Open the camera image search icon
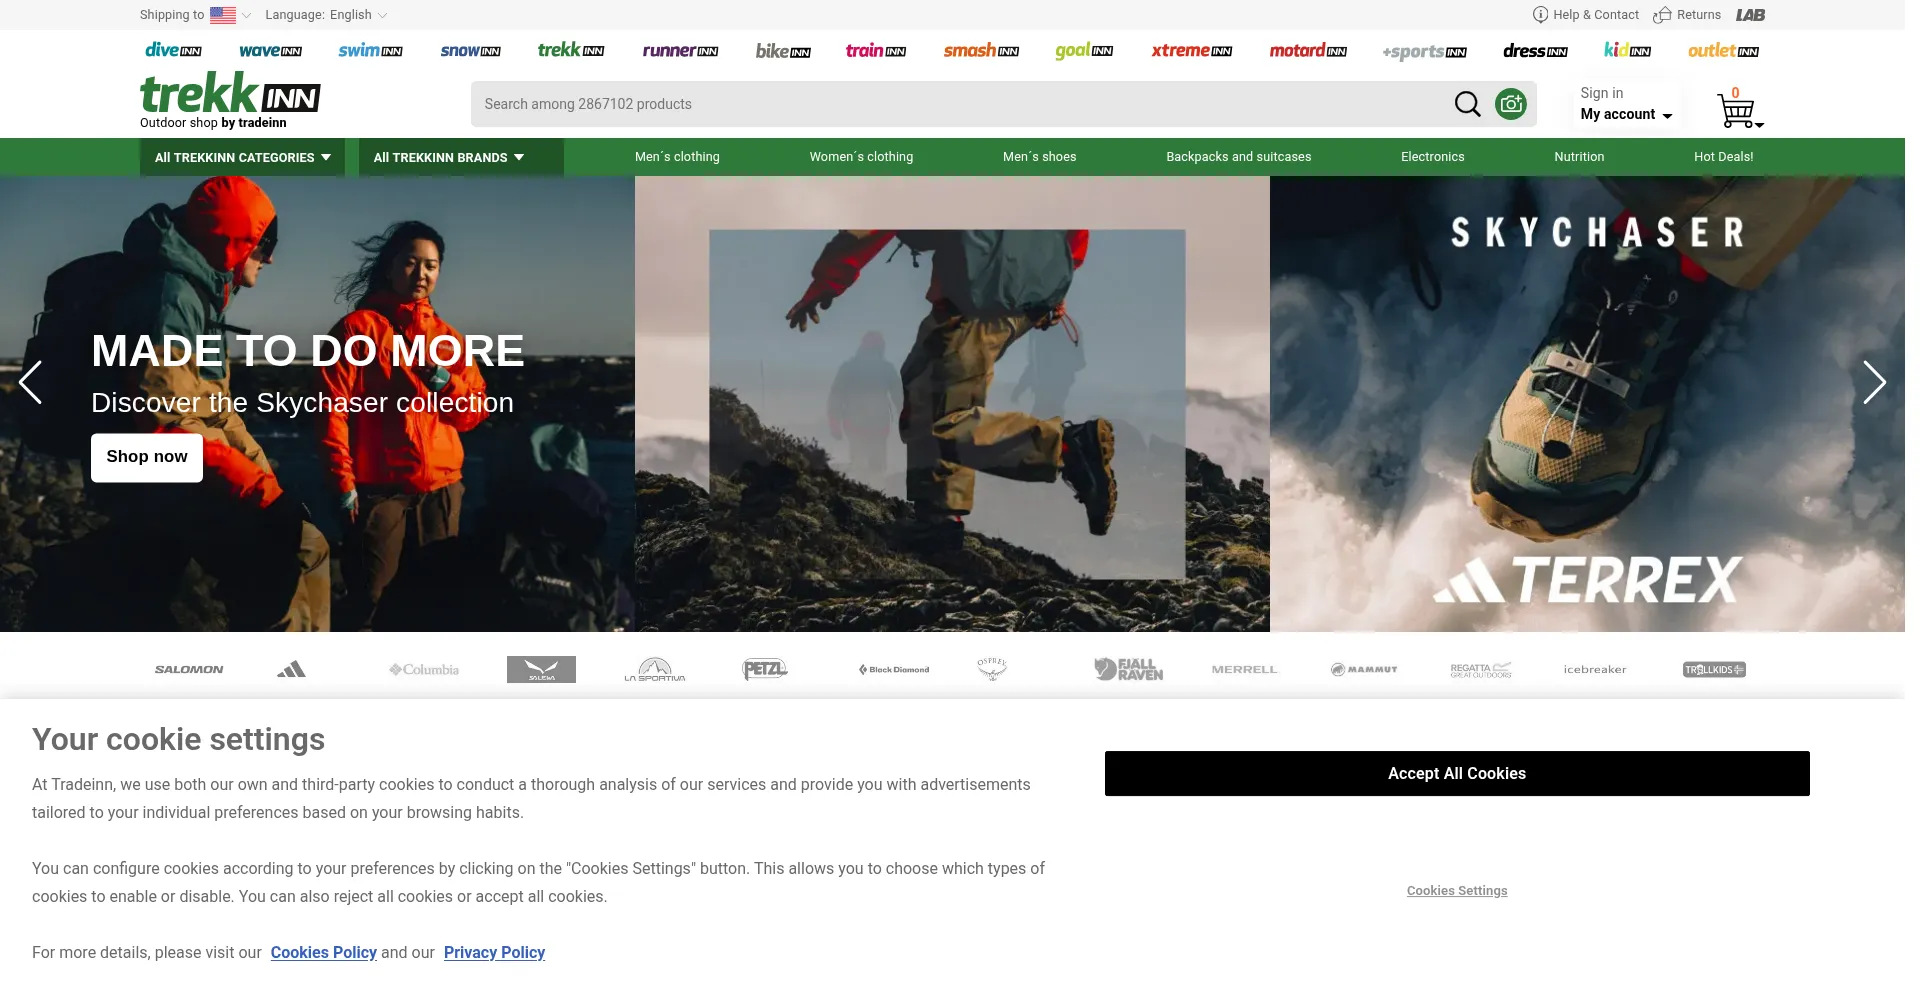Image resolution: width=1920 pixels, height=993 pixels. coord(1511,104)
